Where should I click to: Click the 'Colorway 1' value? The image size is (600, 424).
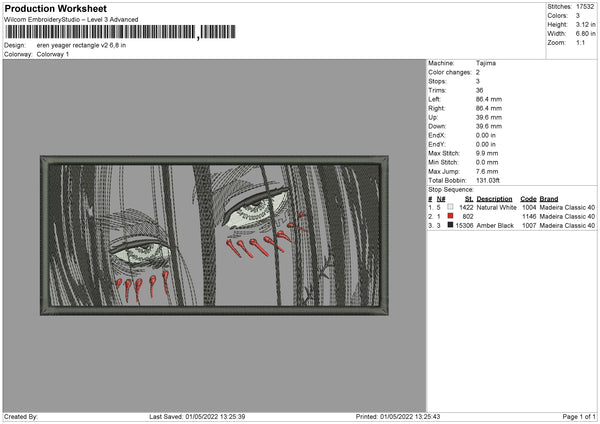click(53, 54)
